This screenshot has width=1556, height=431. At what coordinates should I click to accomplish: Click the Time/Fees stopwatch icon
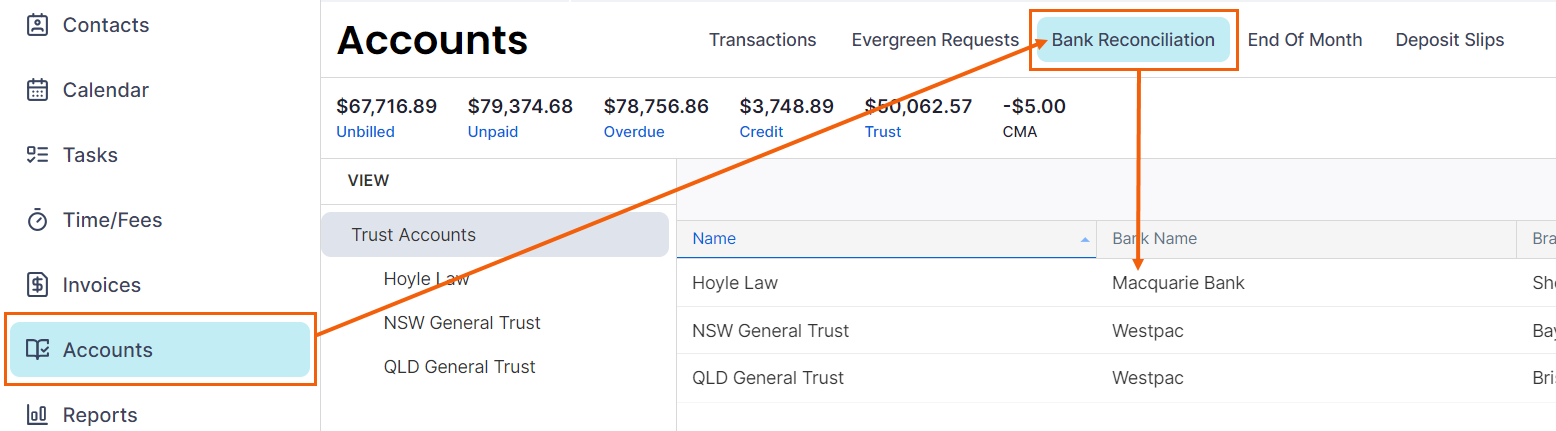click(x=37, y=220)
